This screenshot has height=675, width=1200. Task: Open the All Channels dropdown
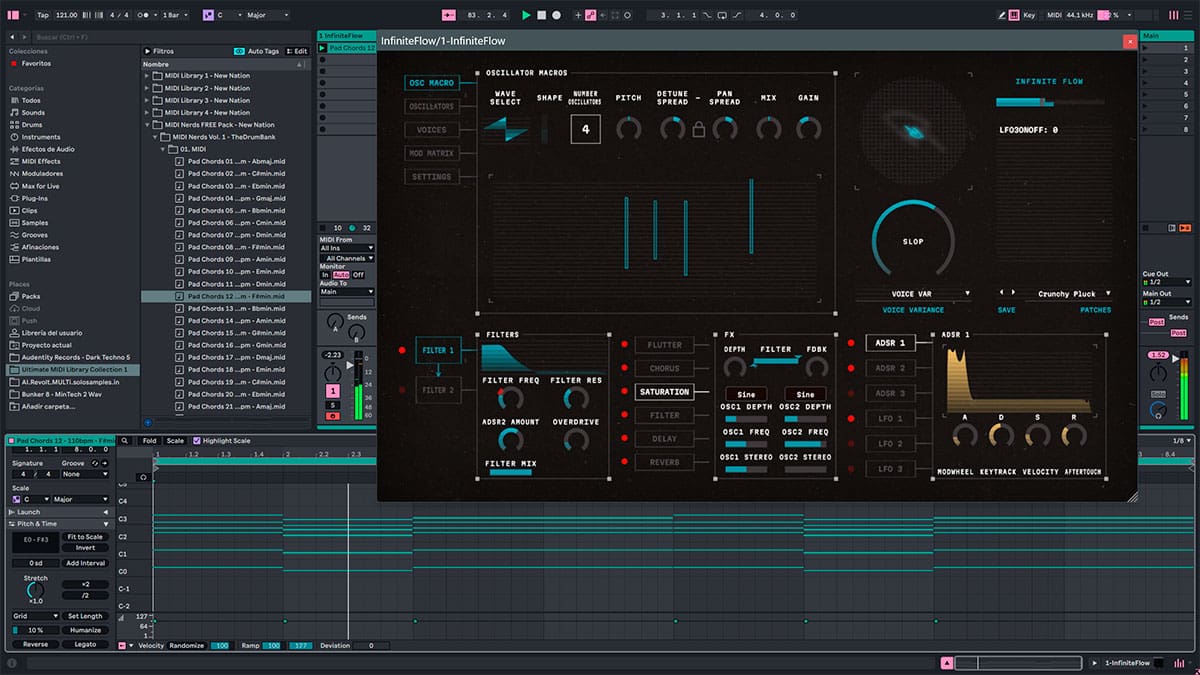click(347, 258)
